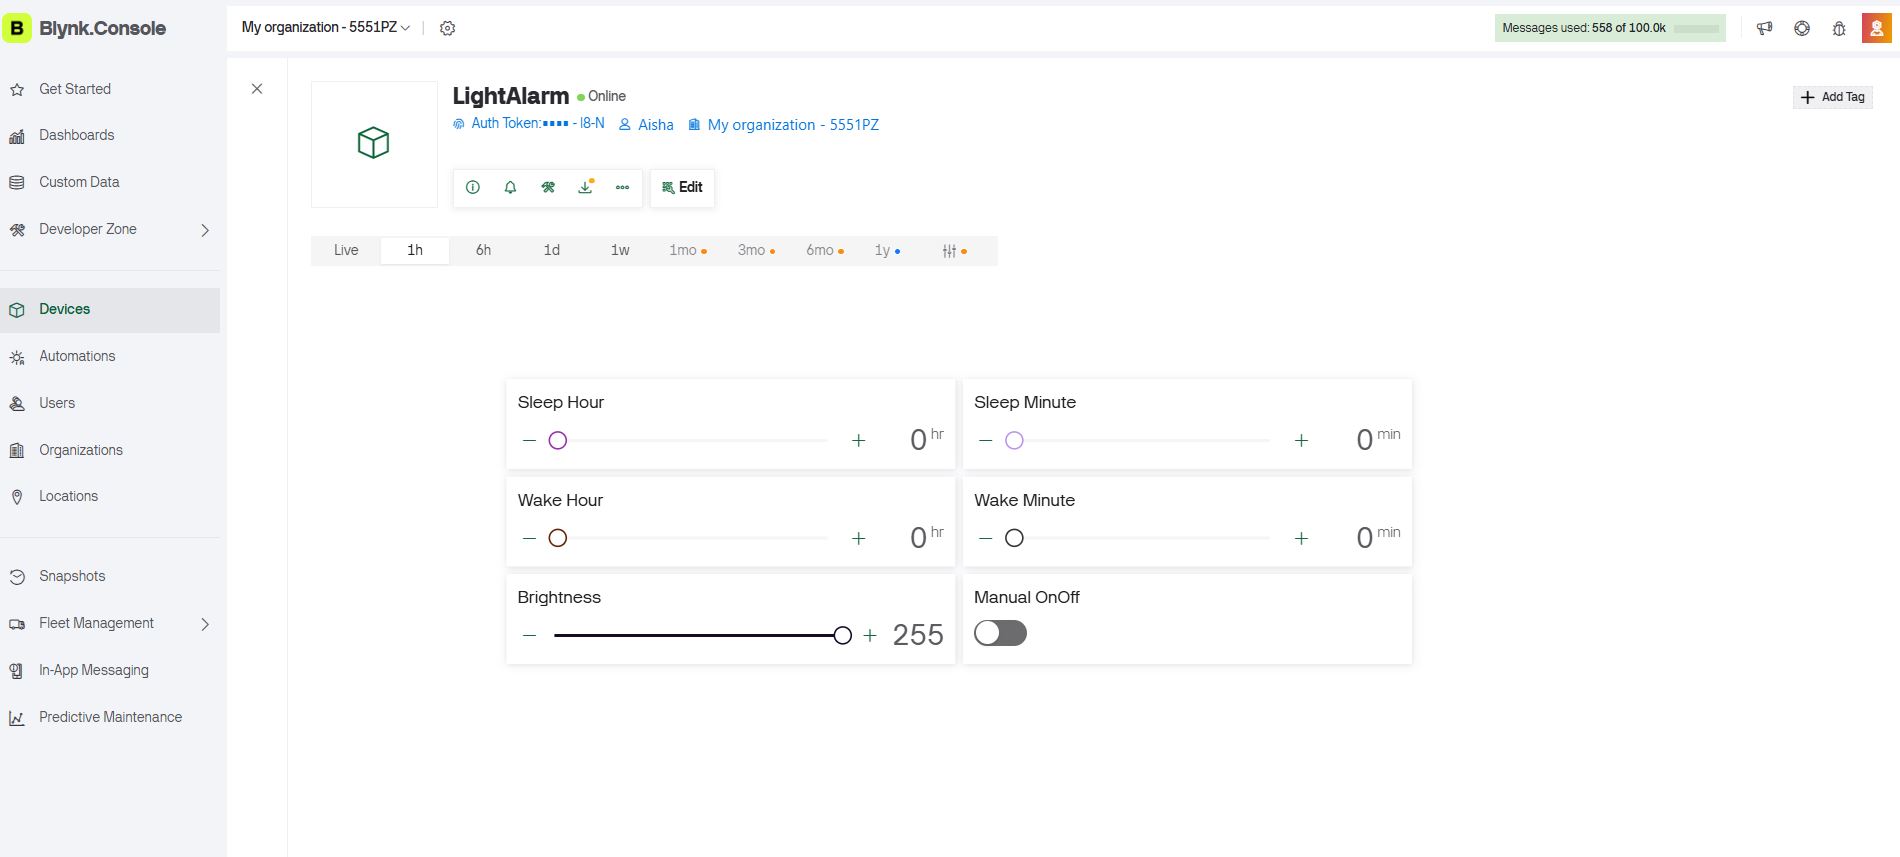Open Custom Data in sidebar
Screen dimensions: 1900x857
(110, 182)
